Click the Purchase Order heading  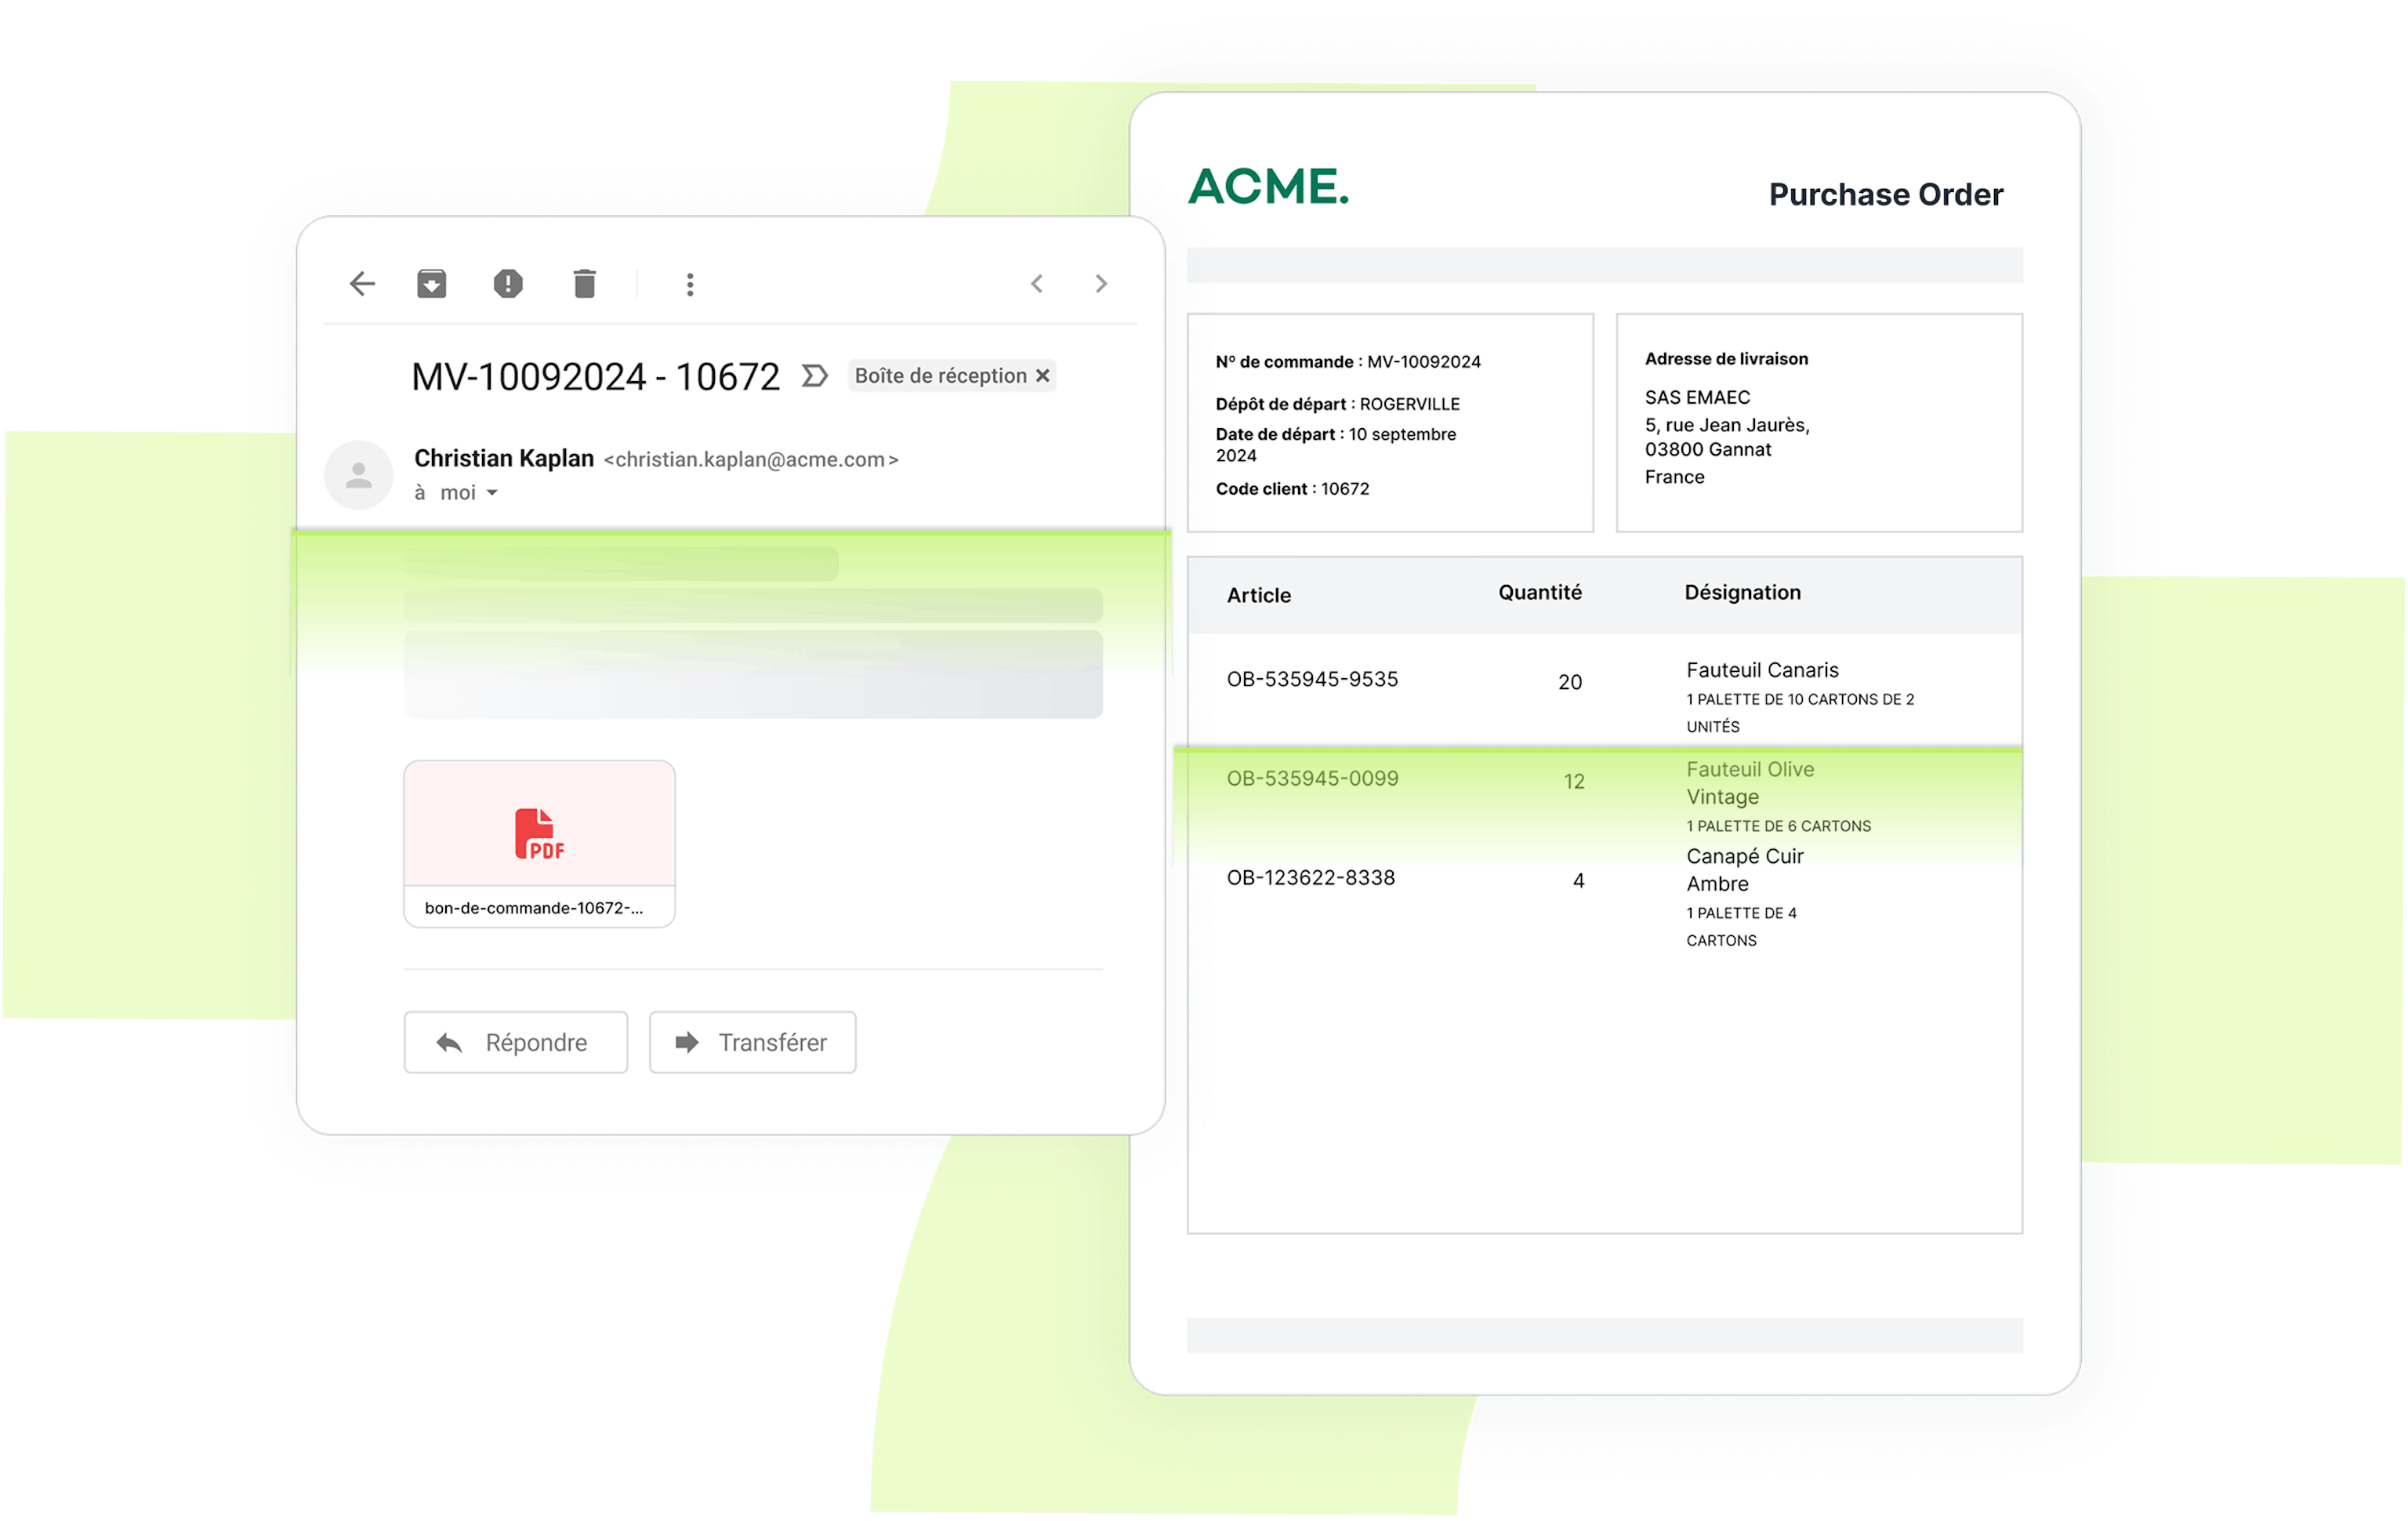click(x=1887, y=194)
